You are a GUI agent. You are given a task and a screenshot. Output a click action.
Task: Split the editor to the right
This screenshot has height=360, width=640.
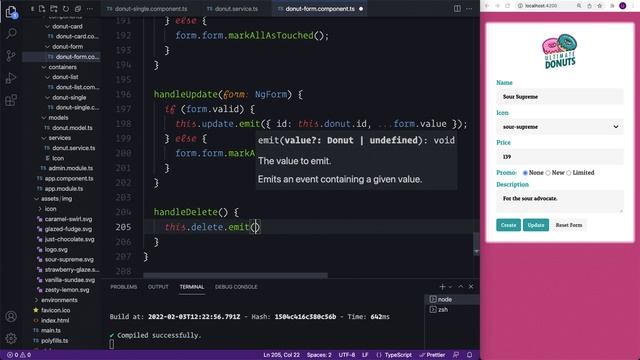pos(457,9)
